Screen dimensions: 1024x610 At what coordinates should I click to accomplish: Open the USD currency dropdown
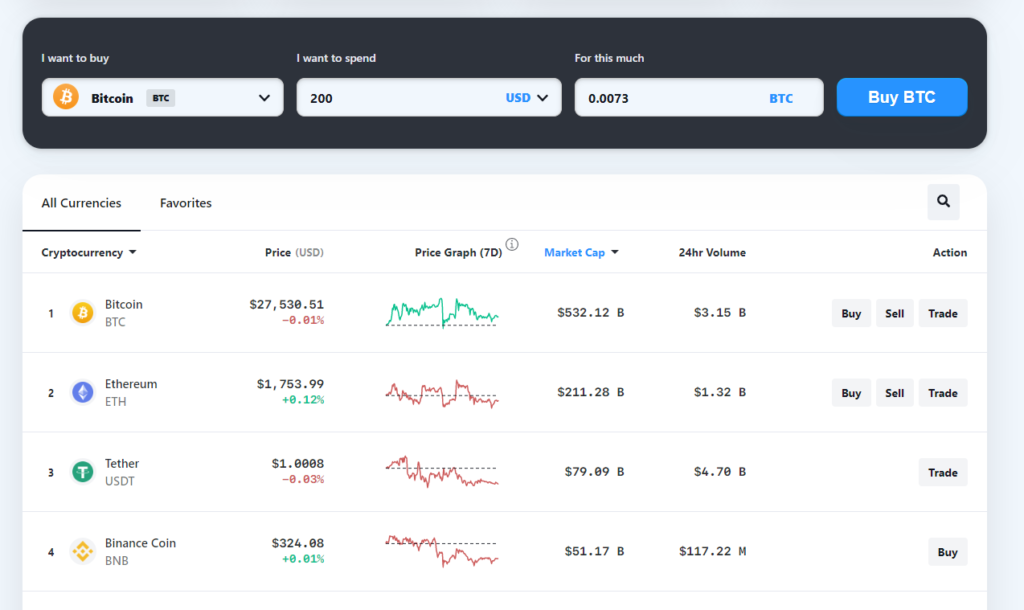coord(526,98)
